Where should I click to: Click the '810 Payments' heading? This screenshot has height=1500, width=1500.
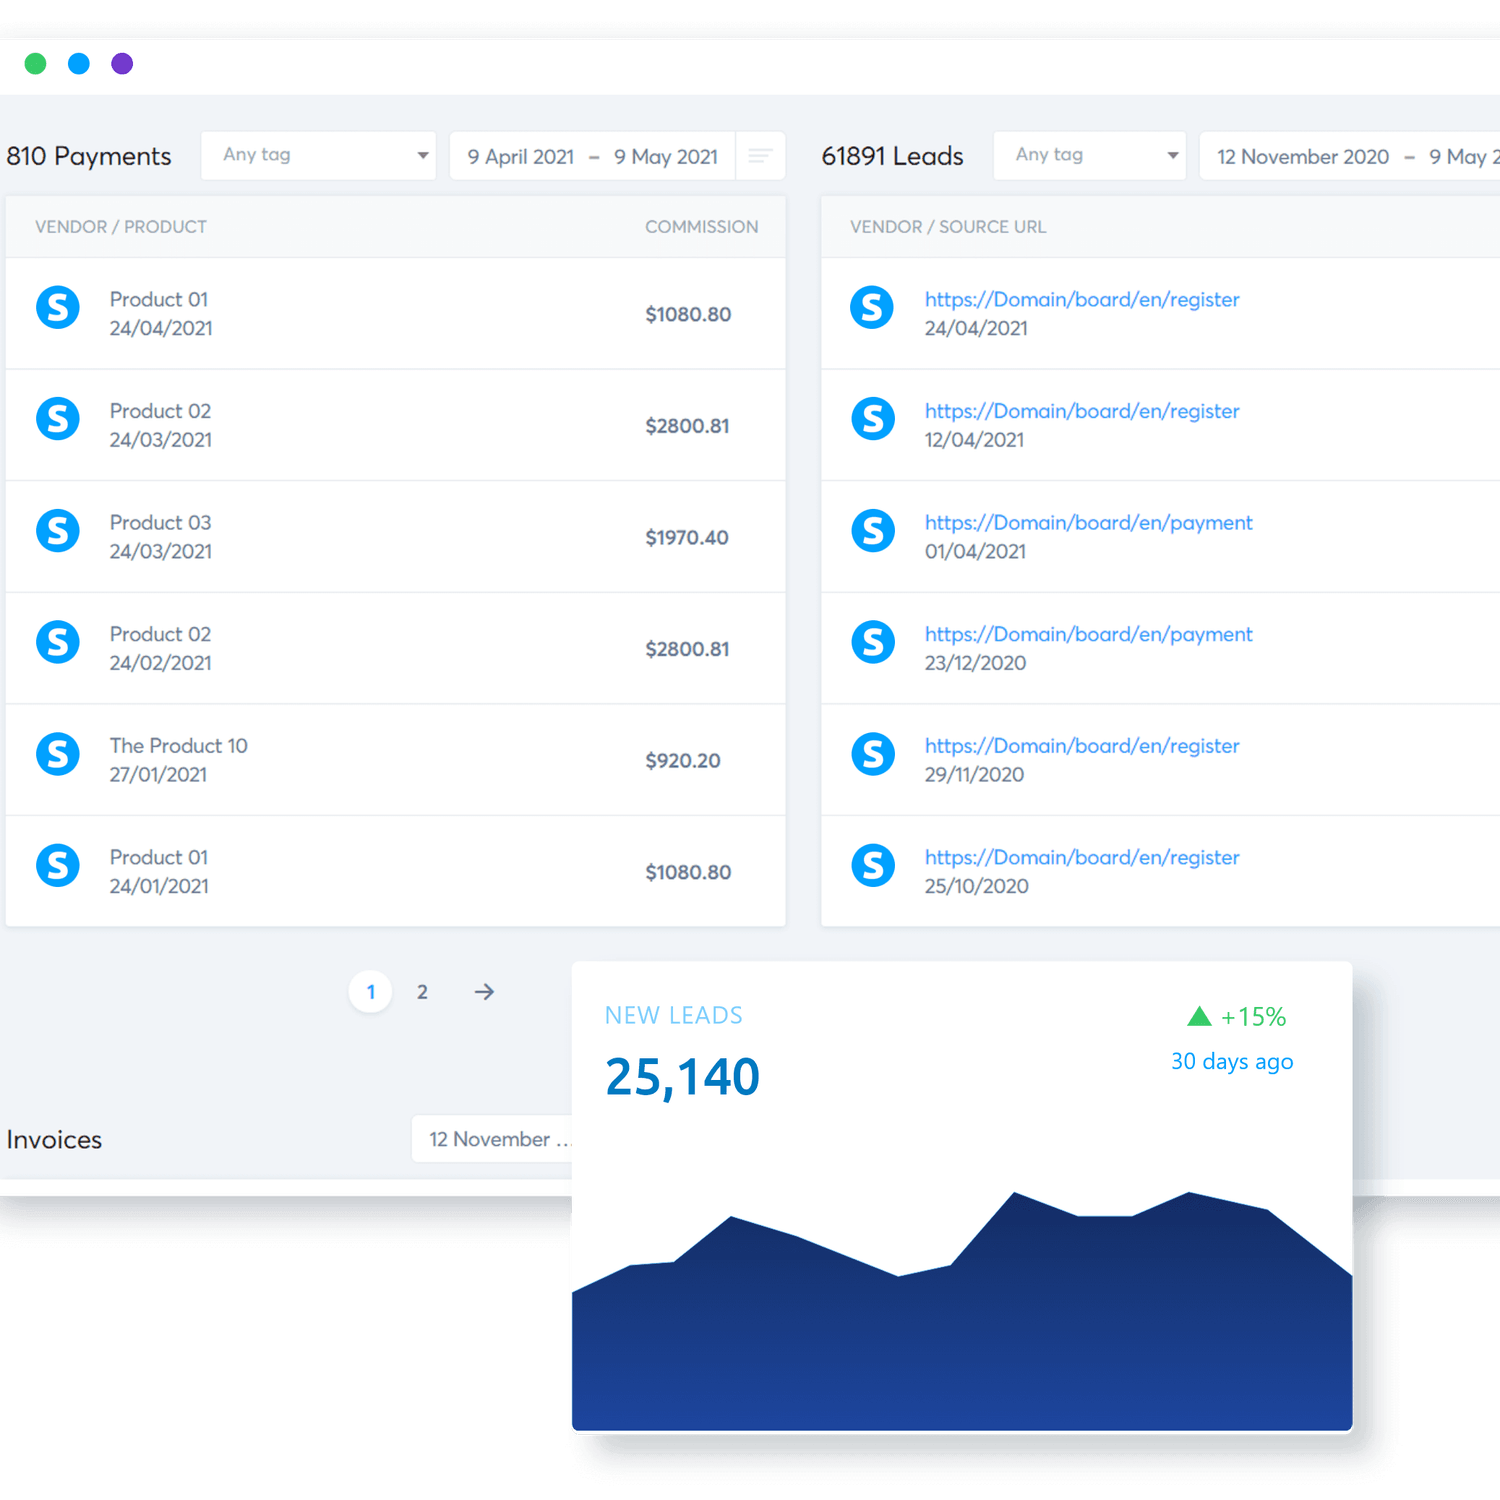(89, 156)
